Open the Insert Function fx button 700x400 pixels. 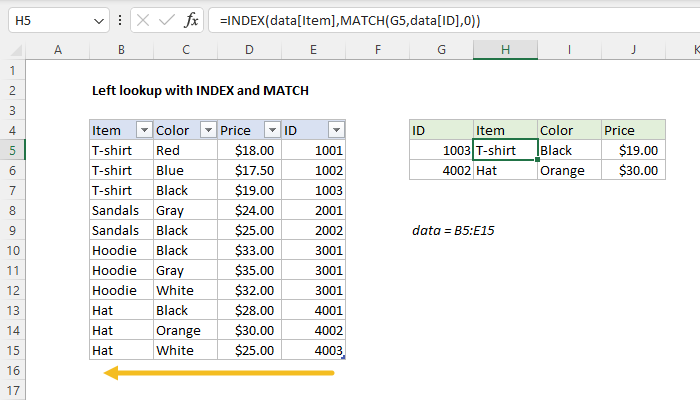coord(191,20)
